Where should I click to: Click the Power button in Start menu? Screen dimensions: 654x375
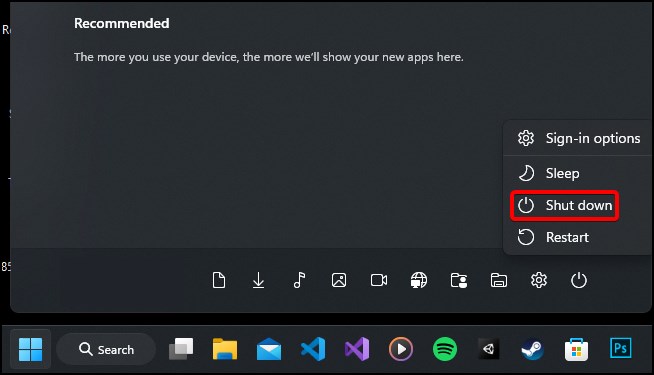click(x=579, y=280)
